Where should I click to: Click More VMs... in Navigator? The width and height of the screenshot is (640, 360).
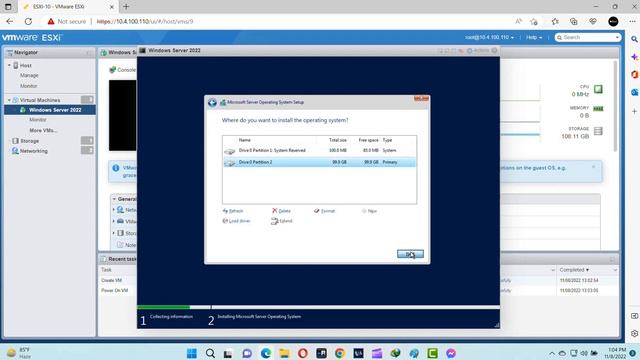[43, 131]
